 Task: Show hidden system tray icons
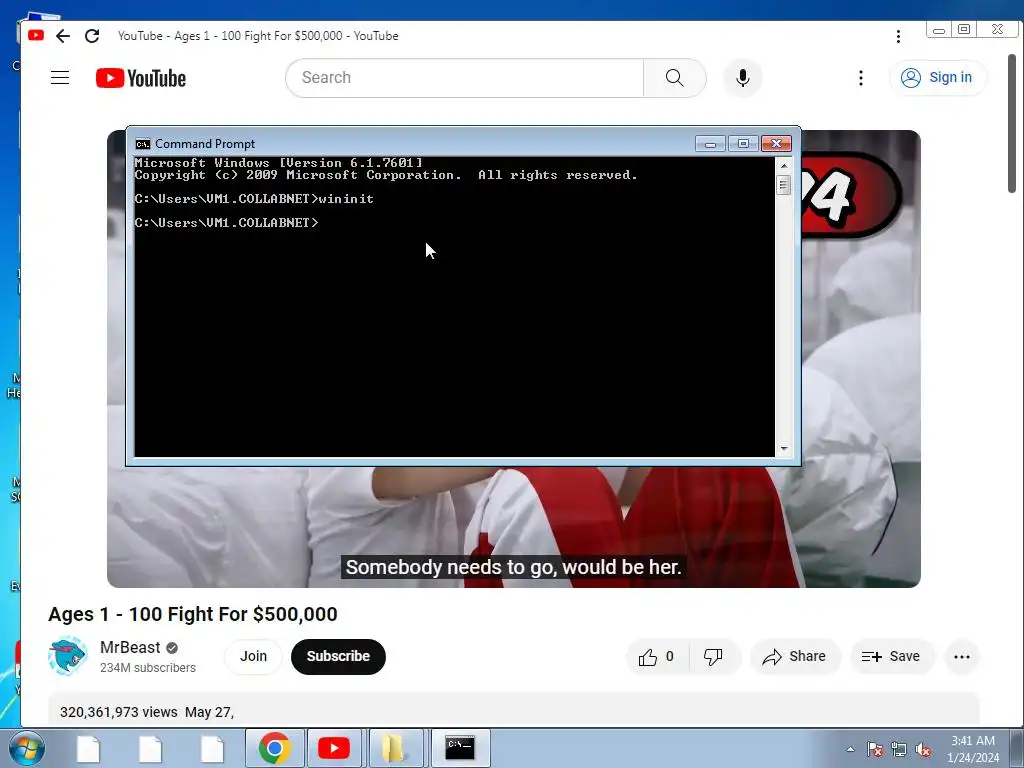pos(850,749)
